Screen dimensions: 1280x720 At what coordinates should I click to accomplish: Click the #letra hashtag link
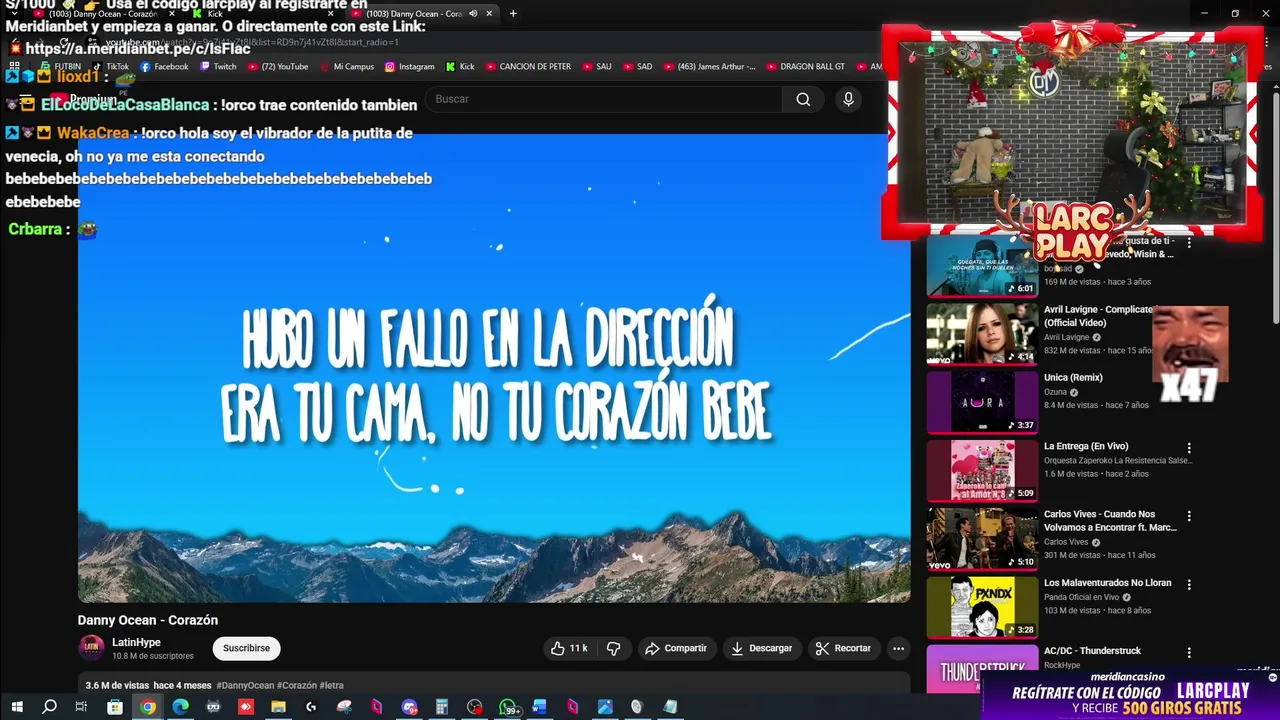[331, 685]
